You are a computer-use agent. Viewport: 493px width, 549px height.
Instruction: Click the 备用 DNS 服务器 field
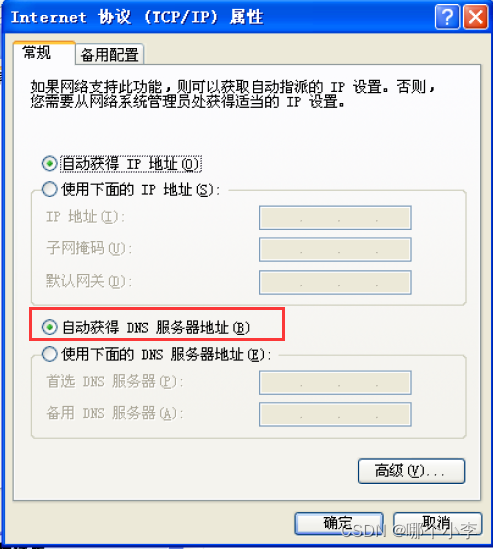click(x=335, y=415)
